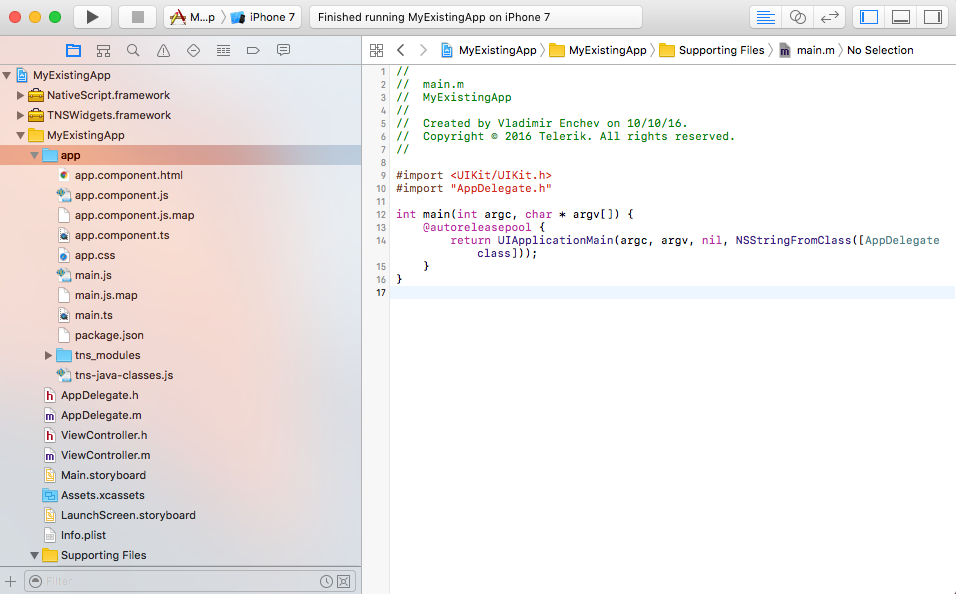Show the Report navigator
Screen dimensions: 956x594
285,49
